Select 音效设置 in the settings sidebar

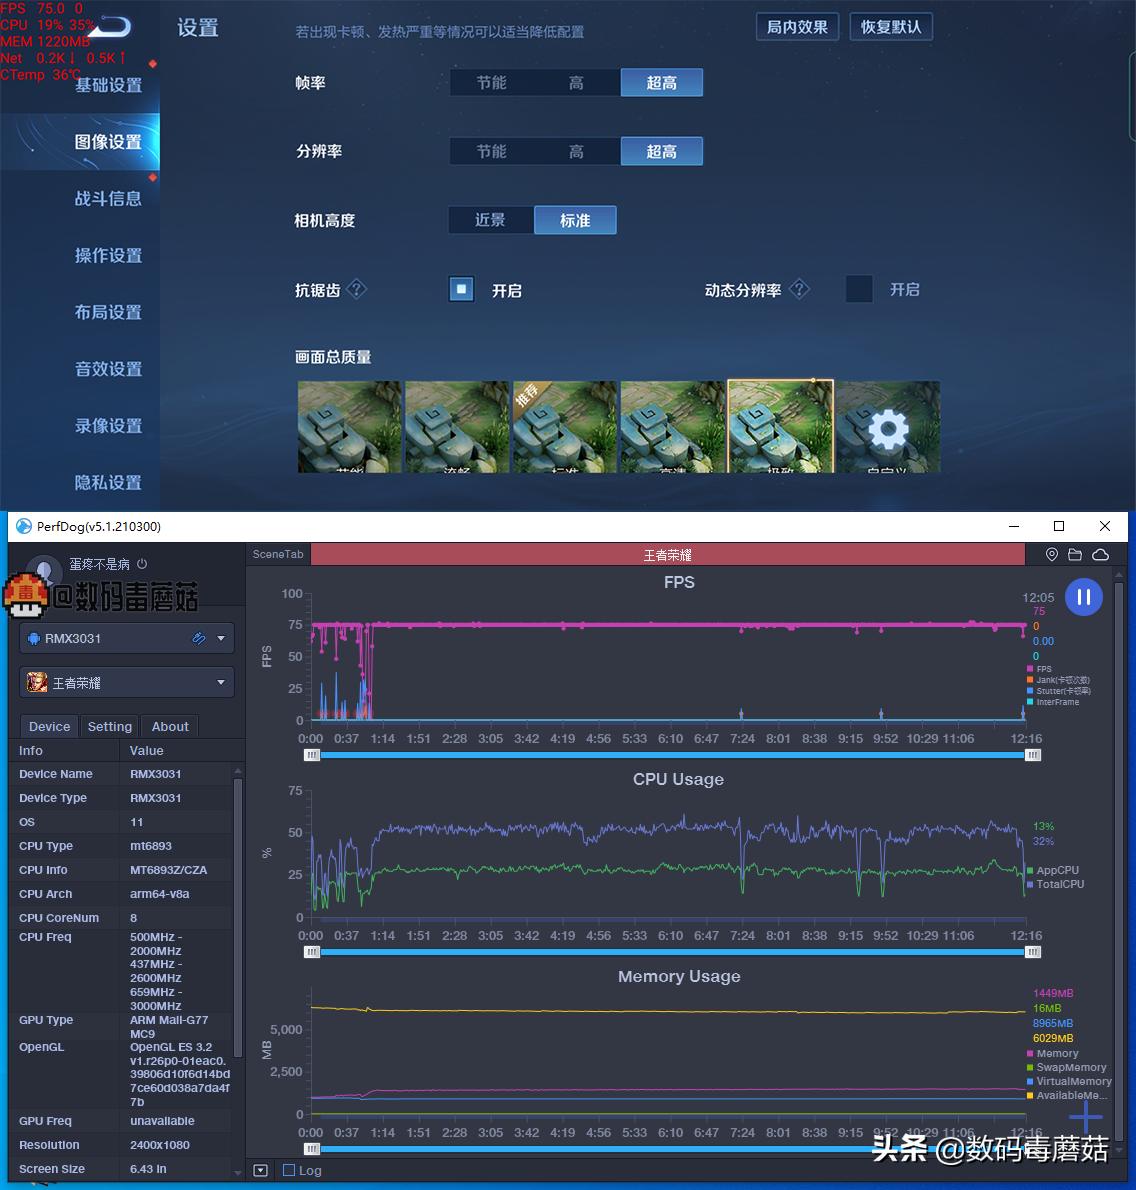[x=109, y=369]
